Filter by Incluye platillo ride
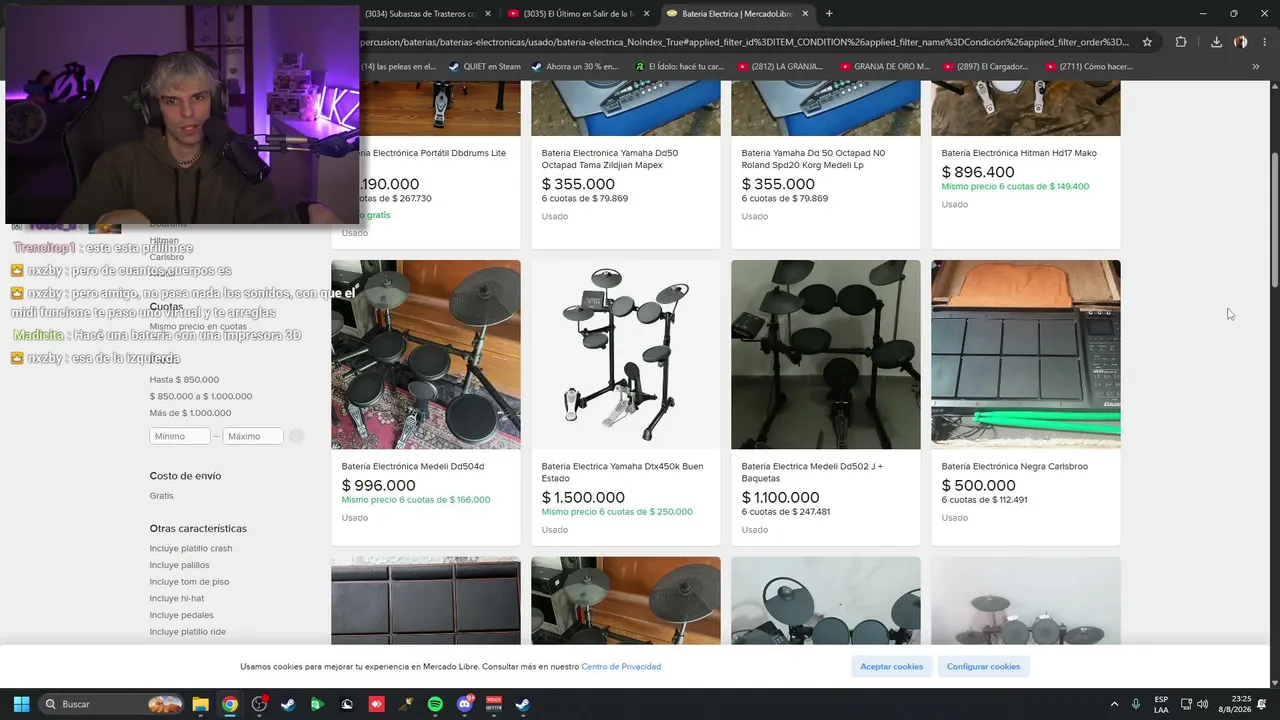This screenshot has height=720, width=1280. click(x=188, y=632)
